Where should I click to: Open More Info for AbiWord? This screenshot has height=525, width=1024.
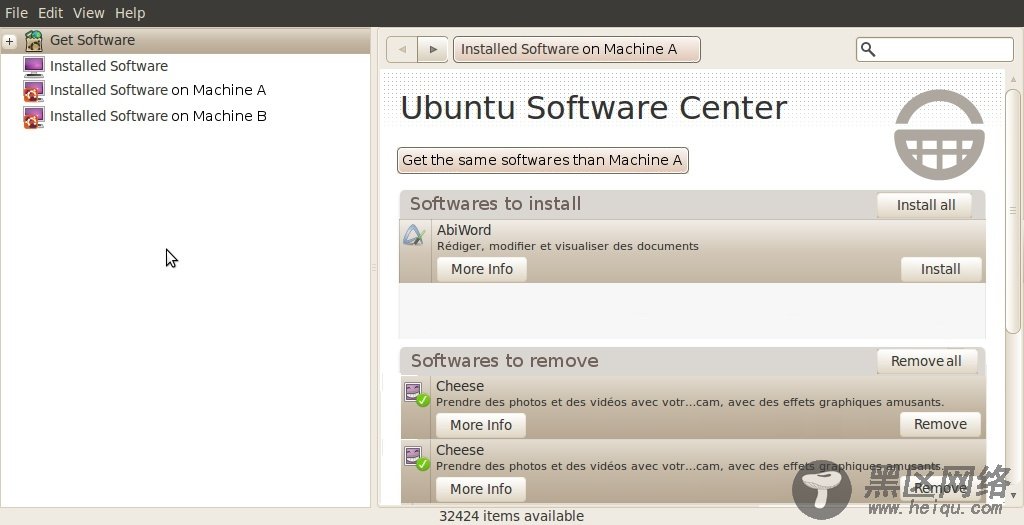[482, 269]
